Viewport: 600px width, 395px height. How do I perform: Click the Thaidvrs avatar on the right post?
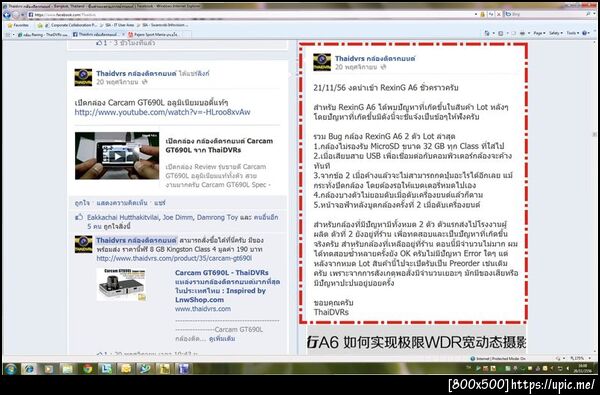tap(322, 62)
